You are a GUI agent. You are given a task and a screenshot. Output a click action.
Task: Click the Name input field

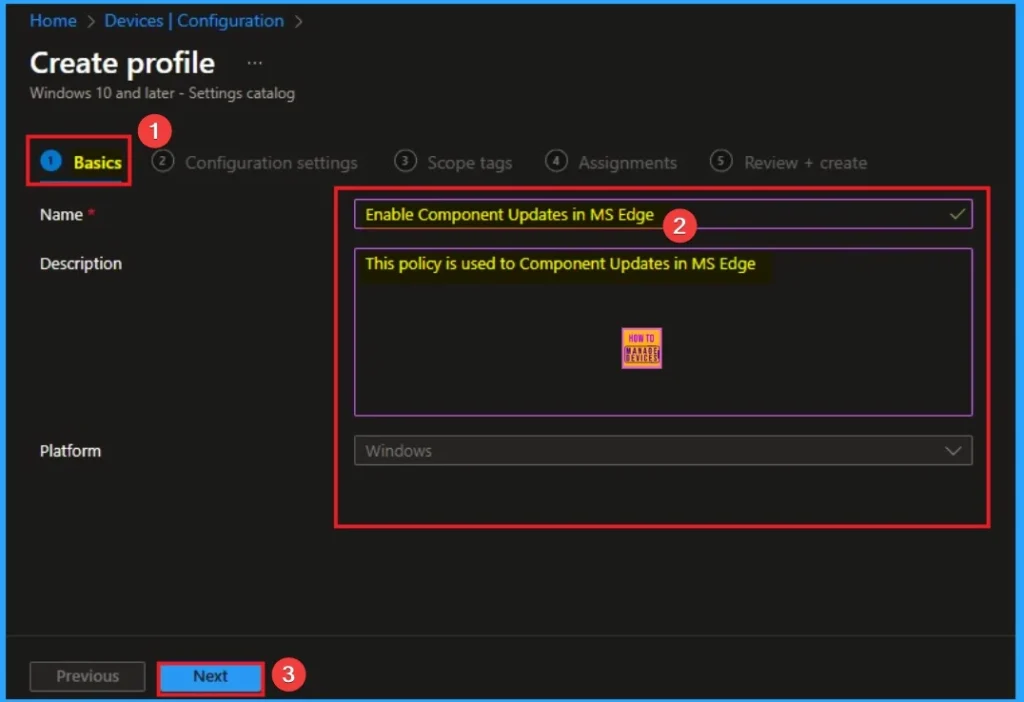[663, 214]
